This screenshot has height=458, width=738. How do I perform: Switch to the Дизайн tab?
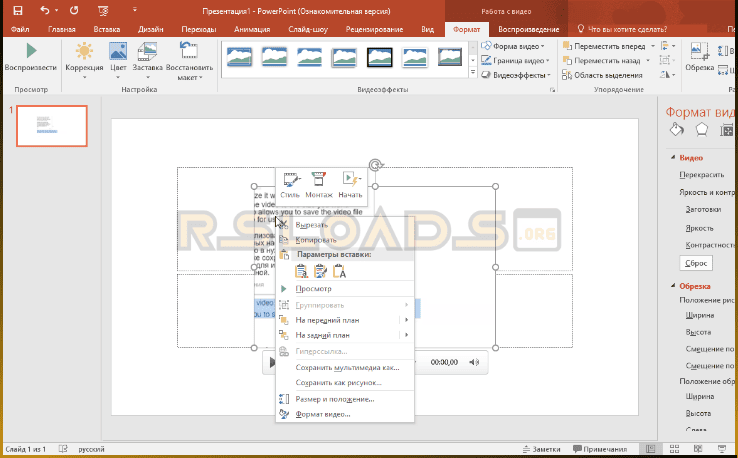(x=151, y=29)
